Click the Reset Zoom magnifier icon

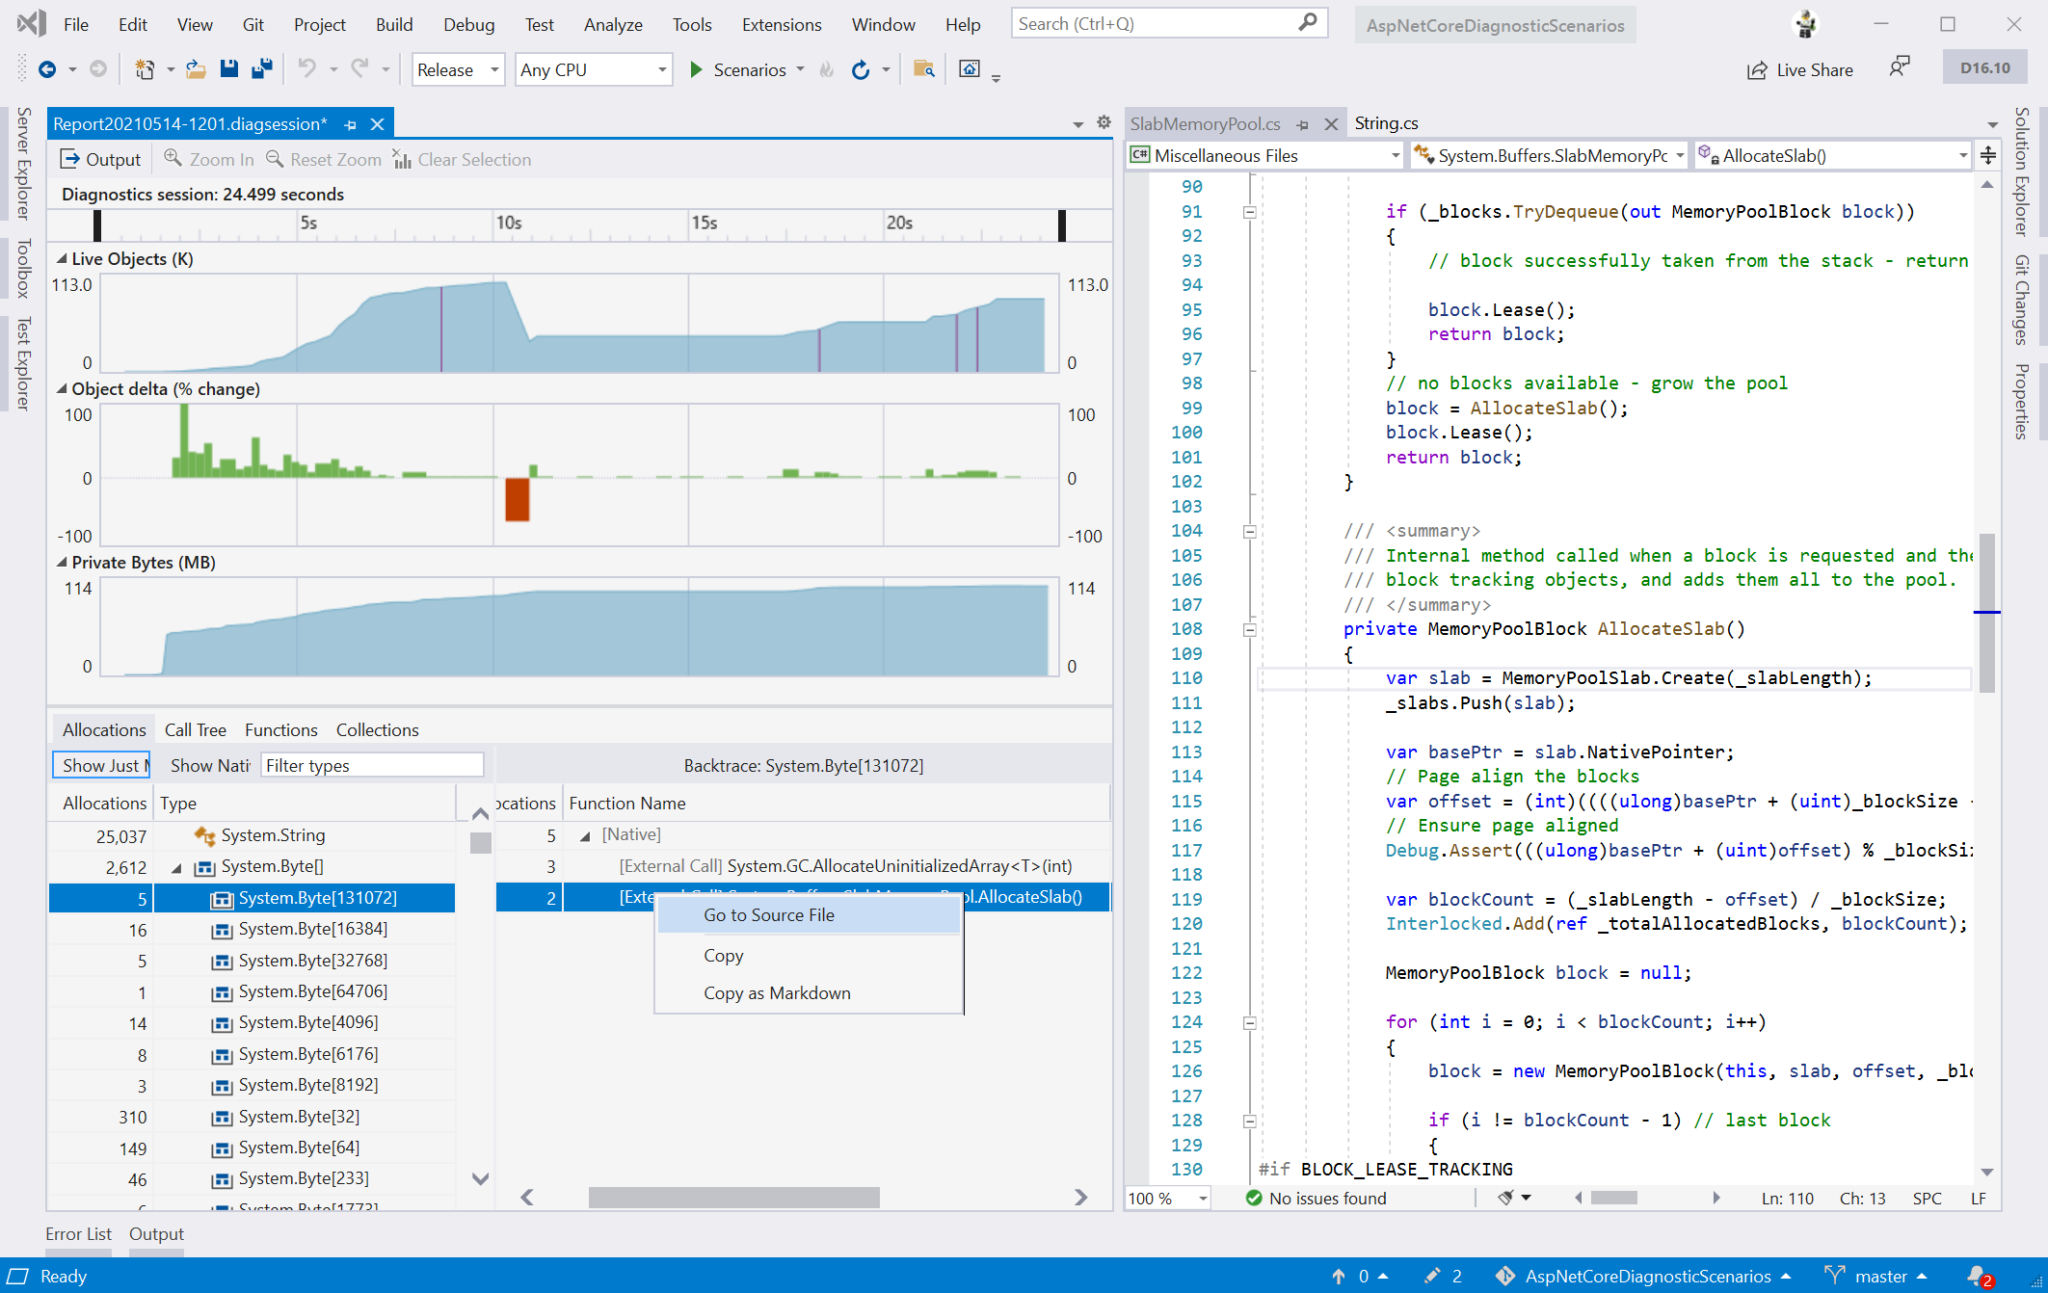click(x=274, y=158)
